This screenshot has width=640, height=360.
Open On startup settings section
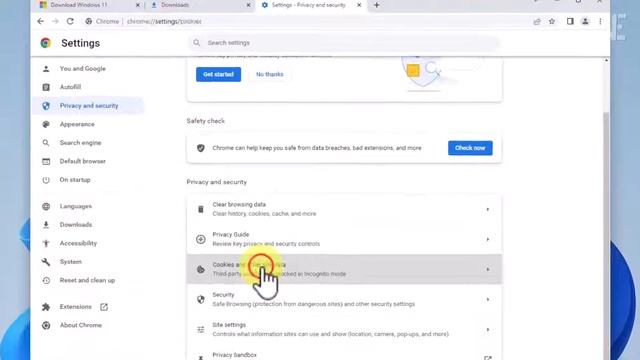(x=75, y=180)
